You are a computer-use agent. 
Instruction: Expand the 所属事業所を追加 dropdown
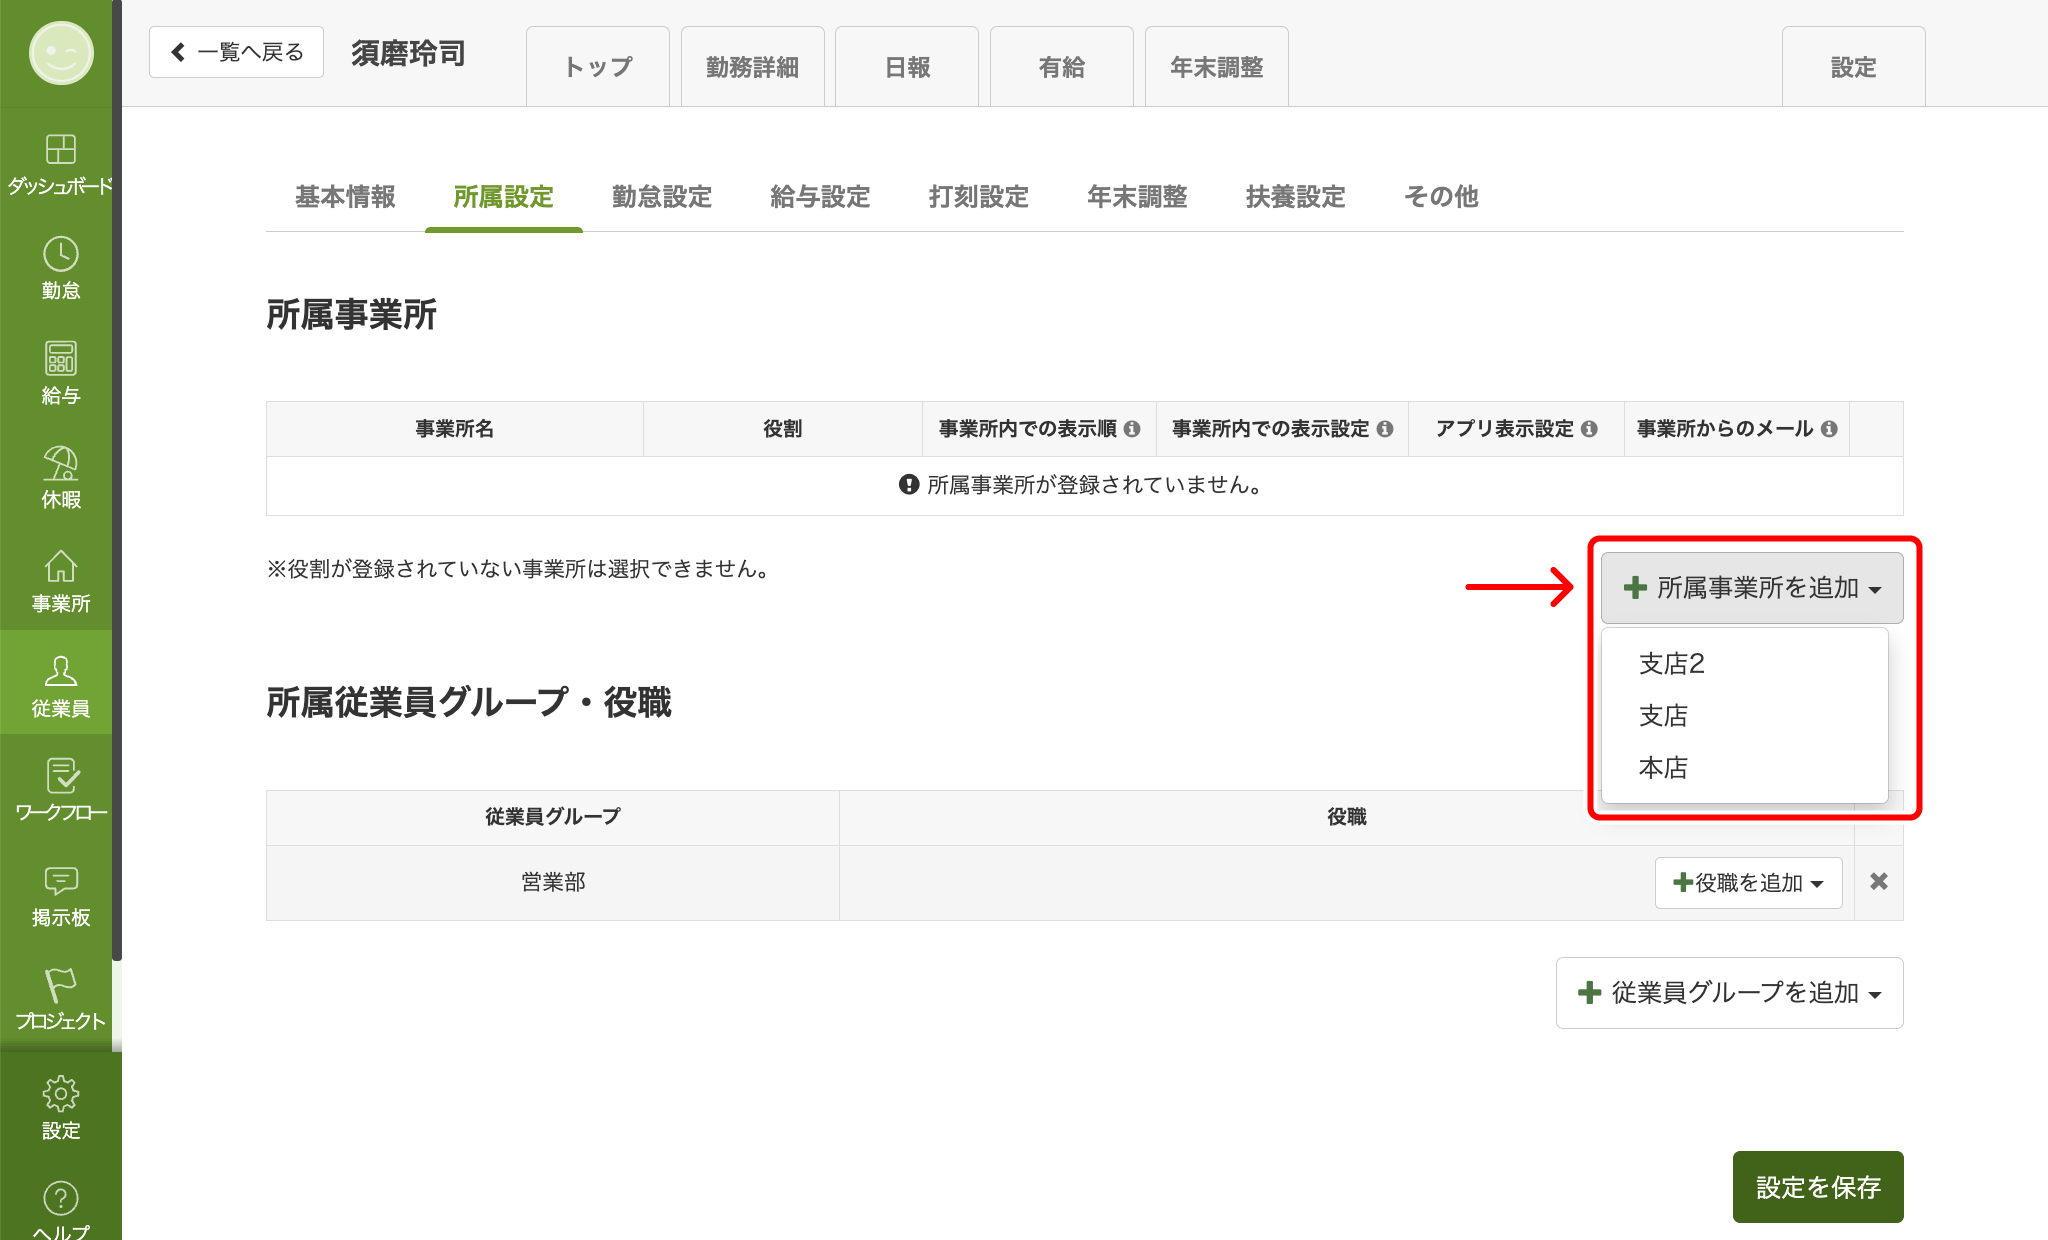(x=1752, y=588)
